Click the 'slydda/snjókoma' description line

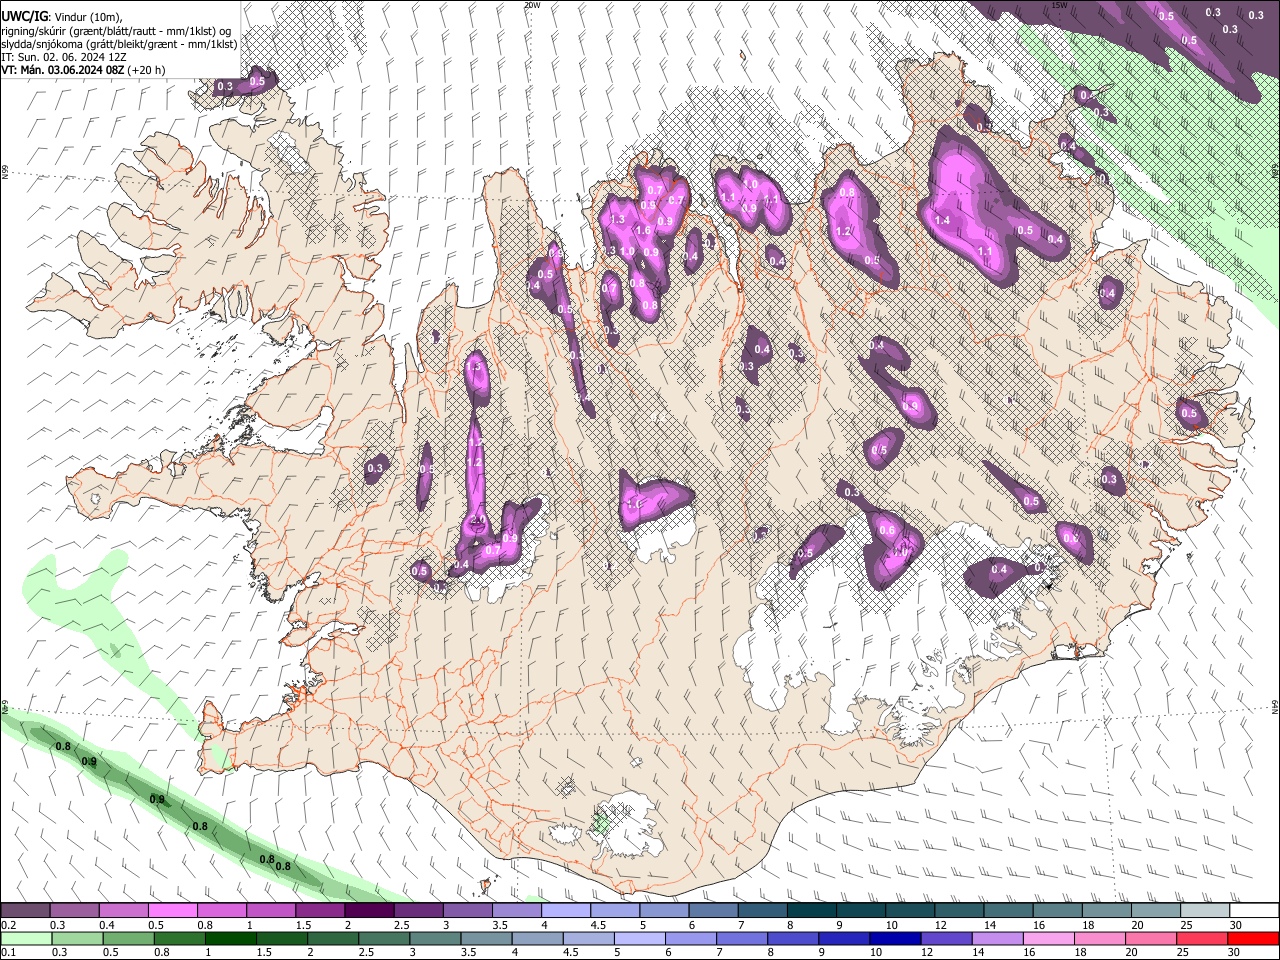[119, 44]
